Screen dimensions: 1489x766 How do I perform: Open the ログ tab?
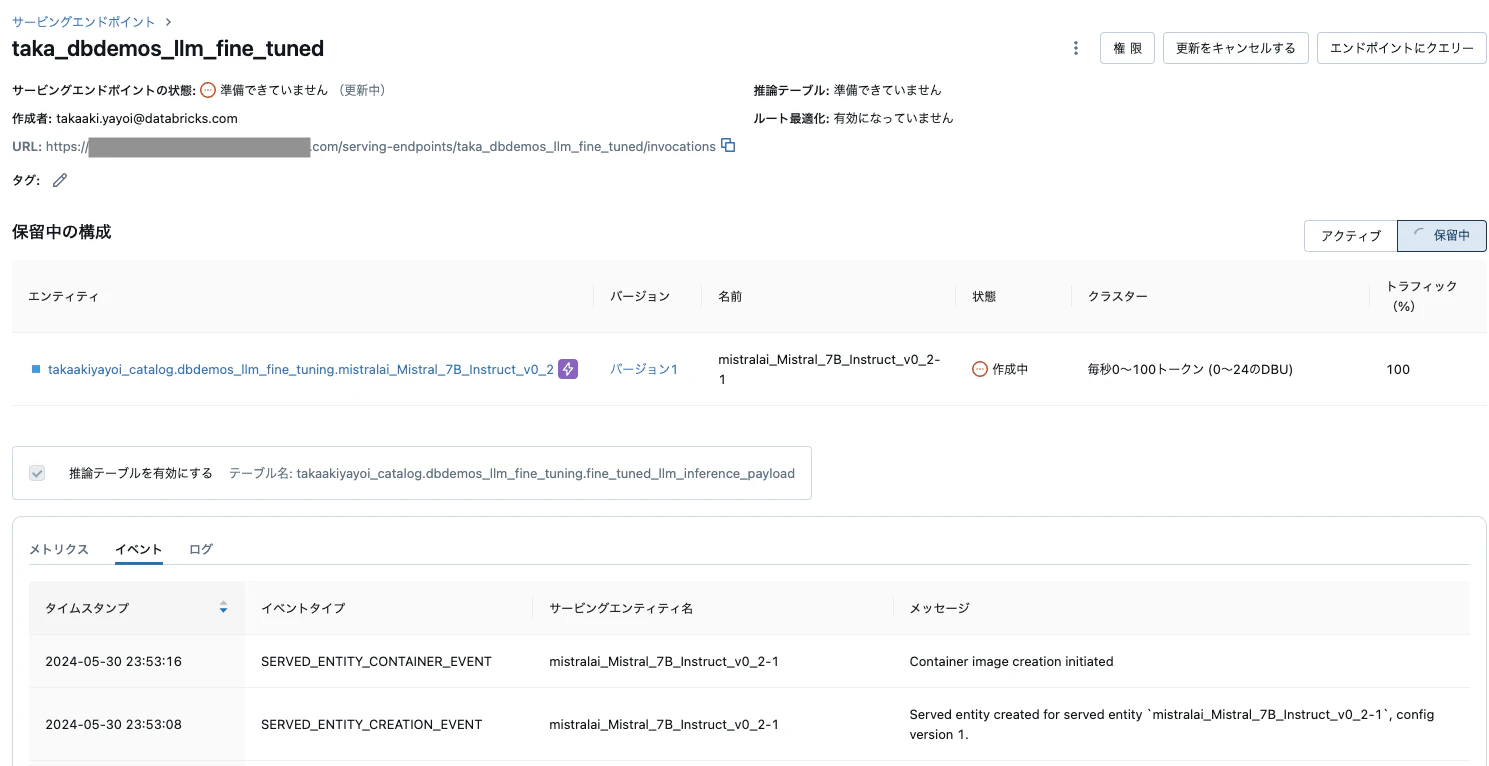[201, 549]
